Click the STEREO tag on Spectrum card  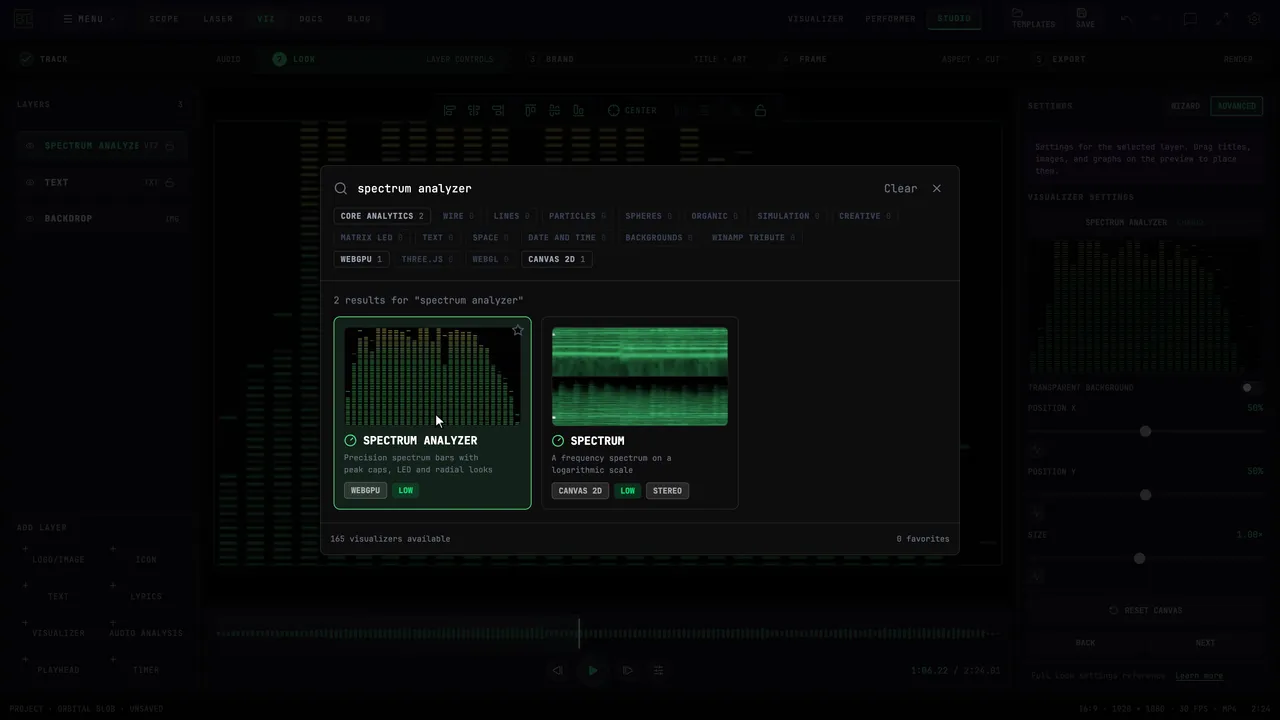click(667, 491)
